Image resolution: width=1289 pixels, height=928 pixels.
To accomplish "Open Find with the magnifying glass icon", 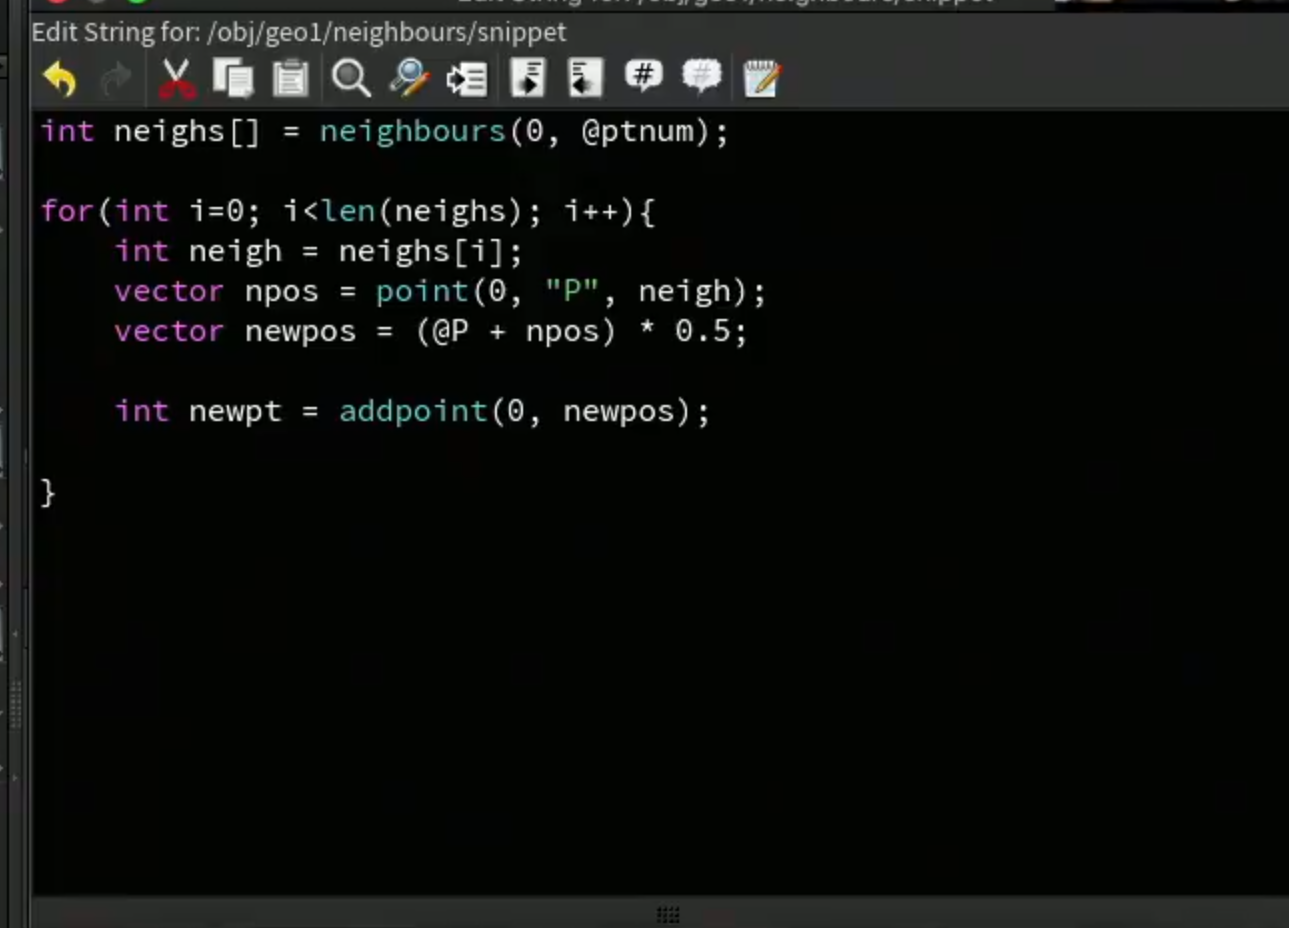I will [351, 79].
